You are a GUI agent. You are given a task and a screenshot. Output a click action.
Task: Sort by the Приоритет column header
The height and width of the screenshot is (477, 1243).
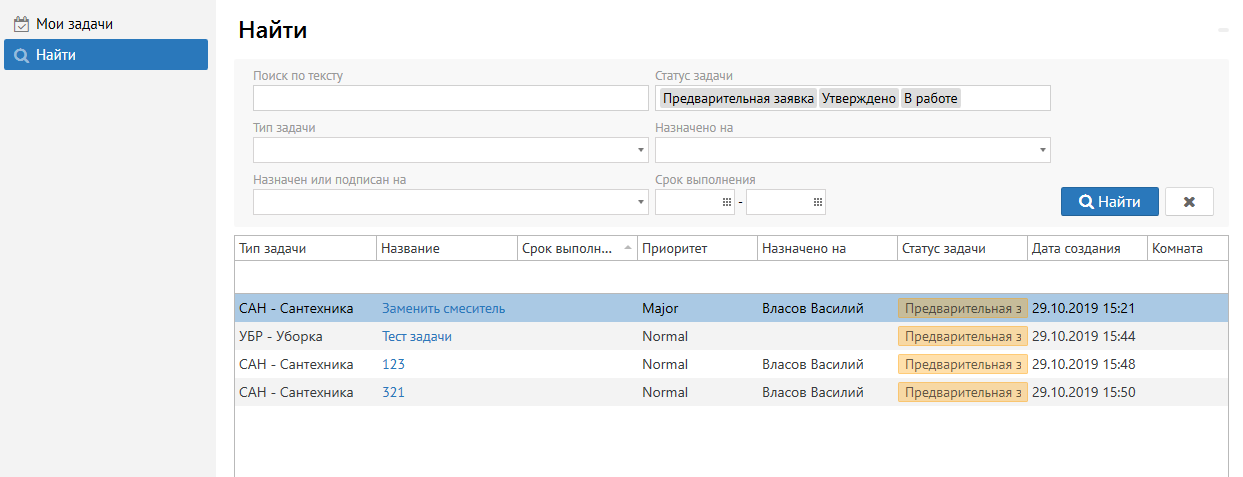[675, 249]
